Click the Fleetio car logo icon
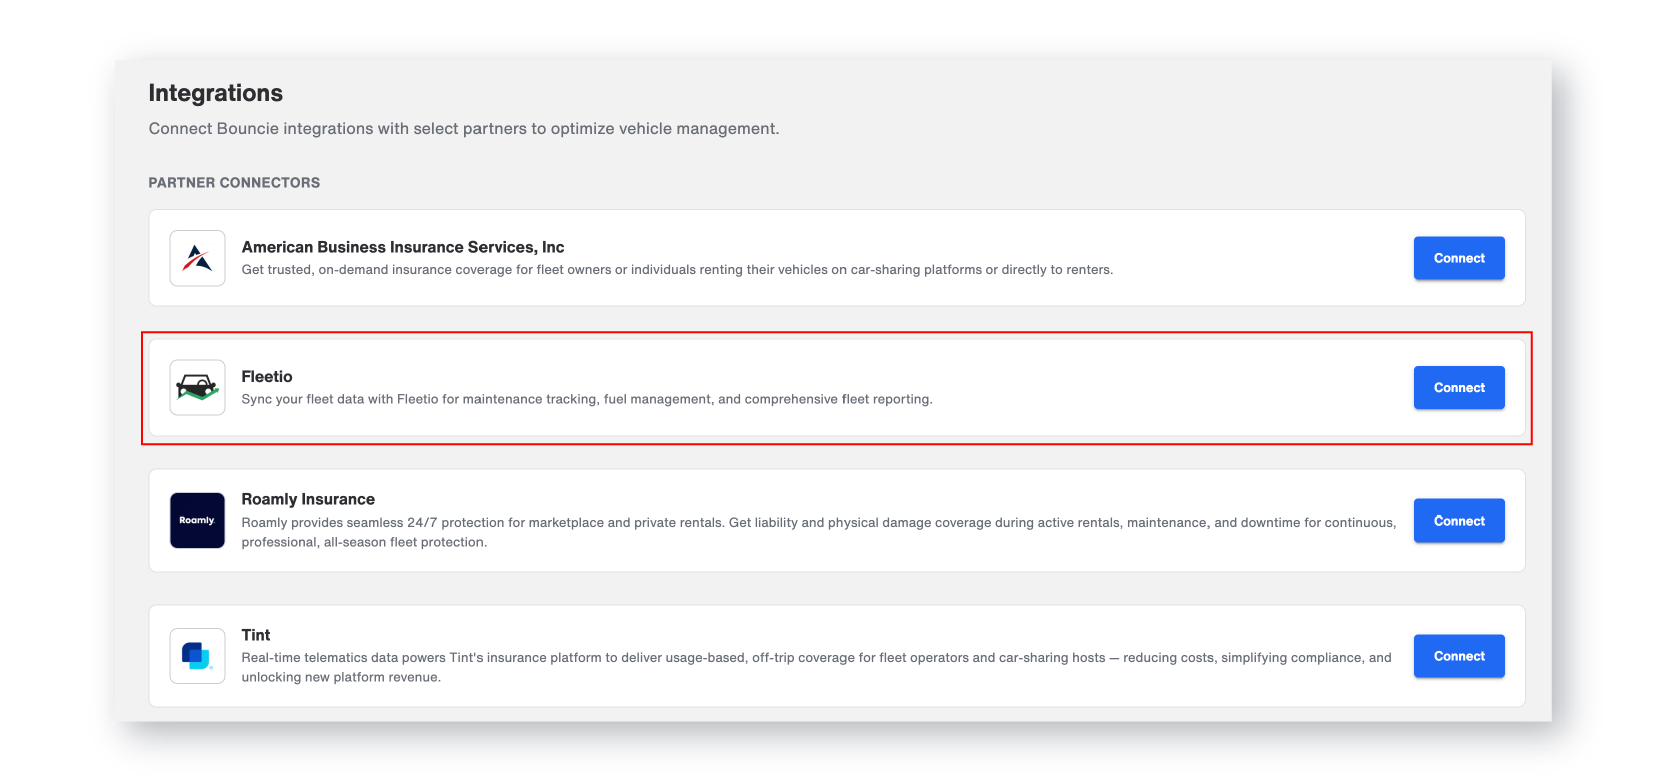The image size is (1667, 782). pos(197,387)
